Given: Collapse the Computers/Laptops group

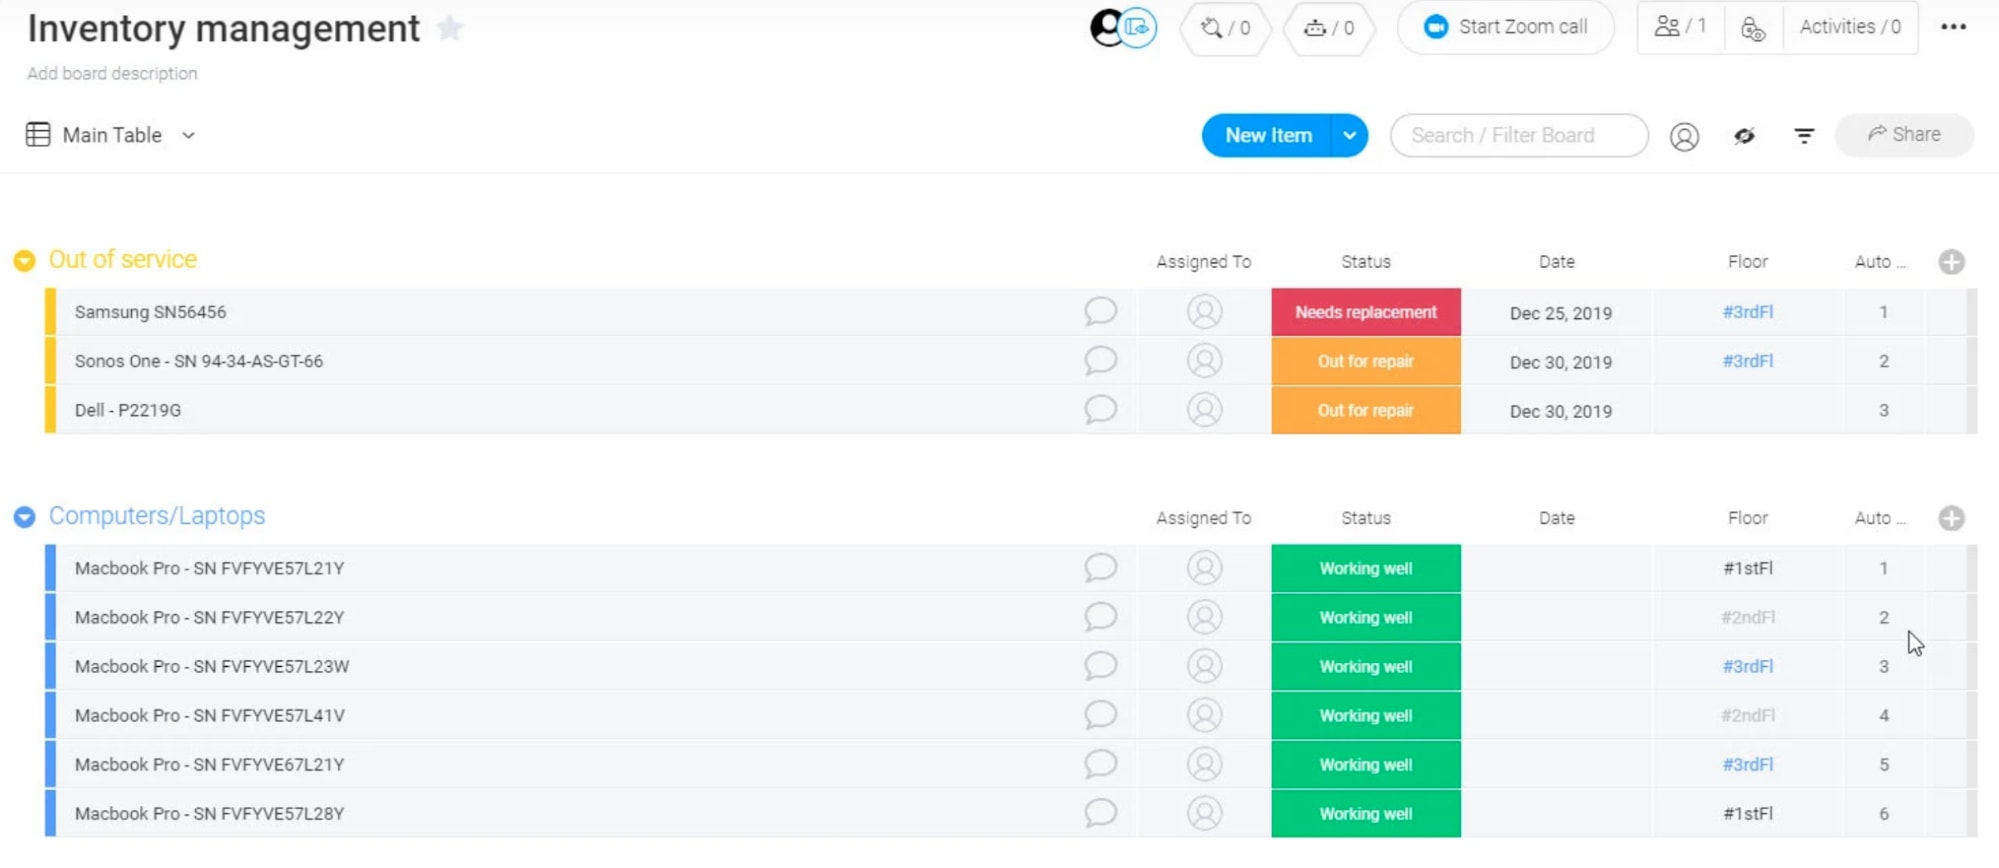Looking at the screenshot, I should point(24,517).
